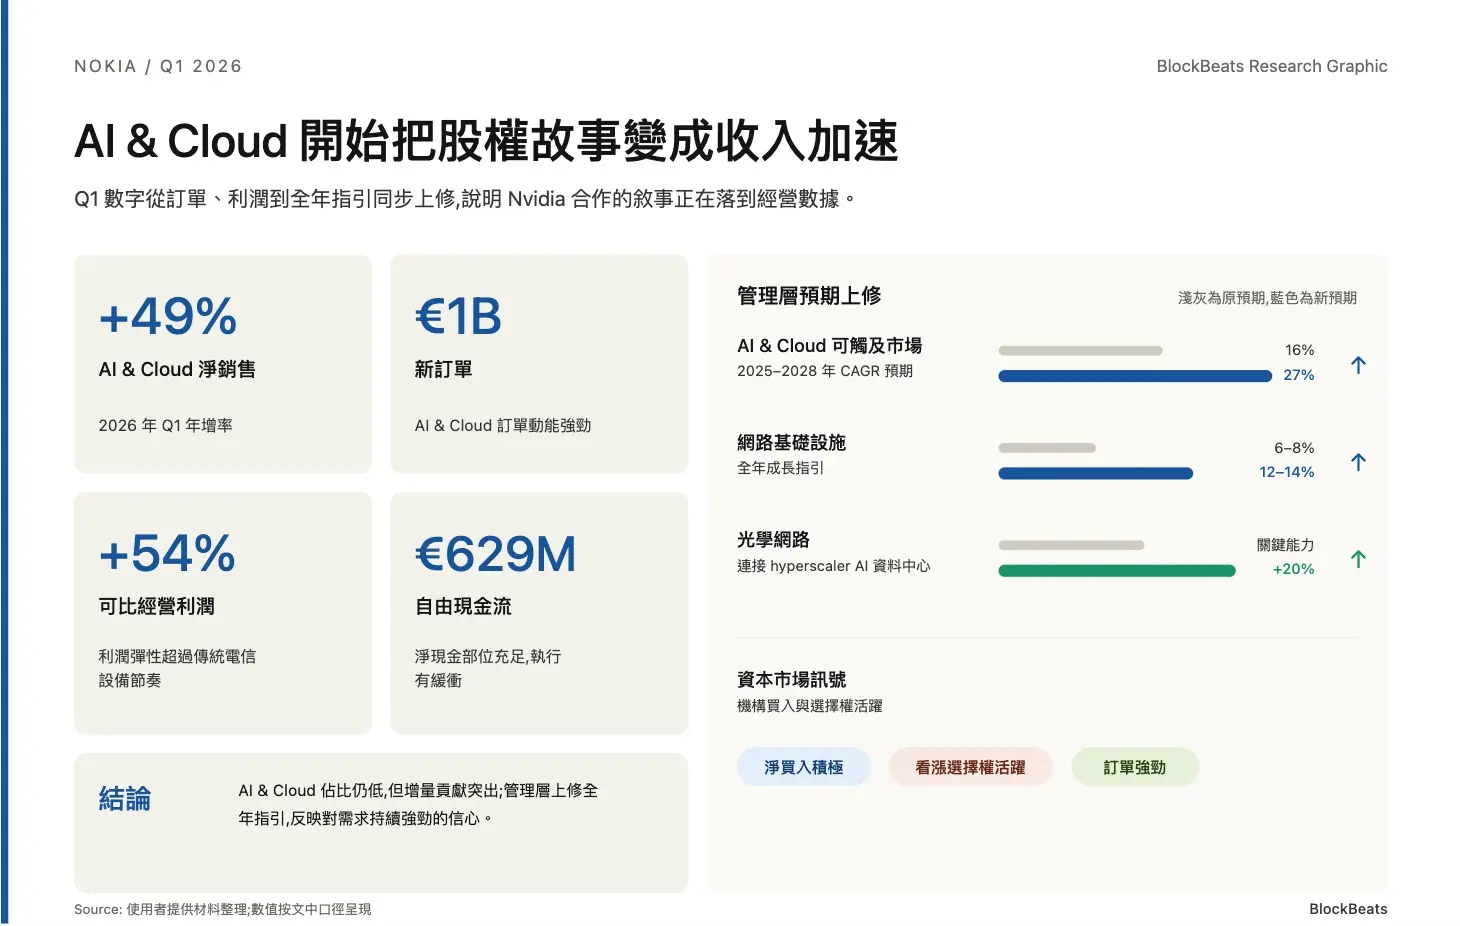This screenshot has width=1460, height=926.
Task: Click the €629M figure
Action: point(495,553)
